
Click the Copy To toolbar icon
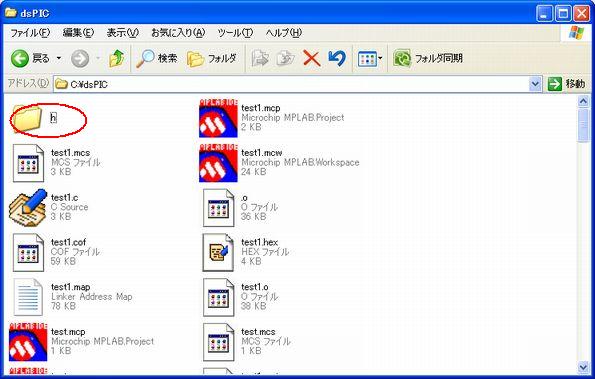(286, 58)
